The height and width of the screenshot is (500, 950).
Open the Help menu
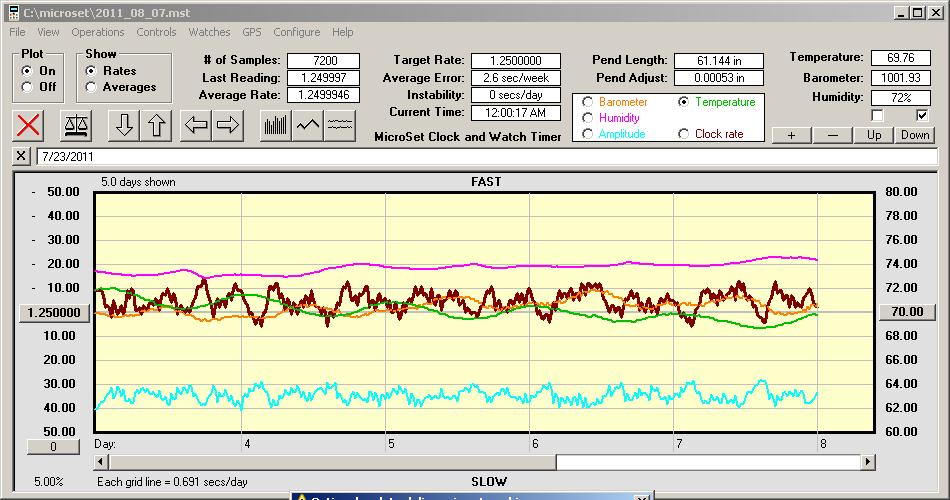(342, 32)
